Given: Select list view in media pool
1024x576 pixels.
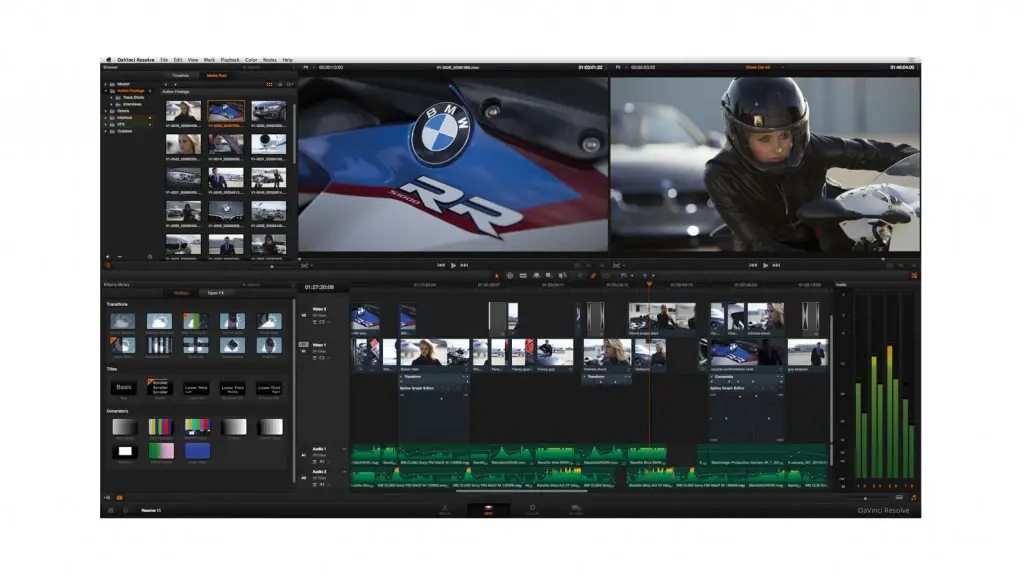Looking at the screenshot, I should pyautogui.click(x=280, y=84).
